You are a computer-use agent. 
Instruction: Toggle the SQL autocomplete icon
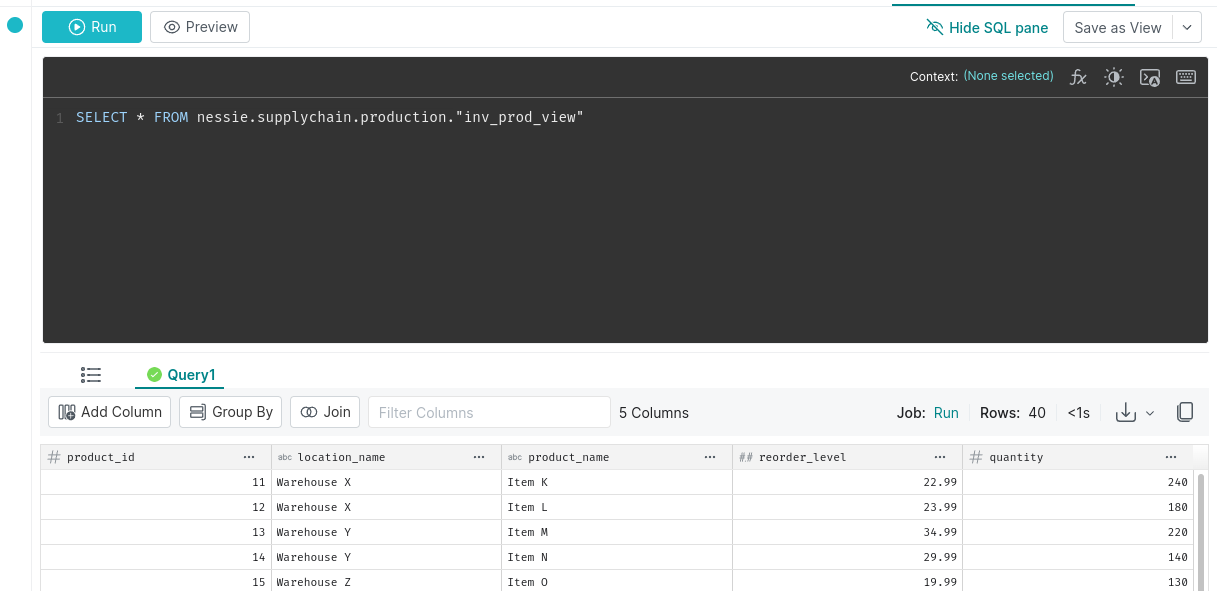(1150, 77)
